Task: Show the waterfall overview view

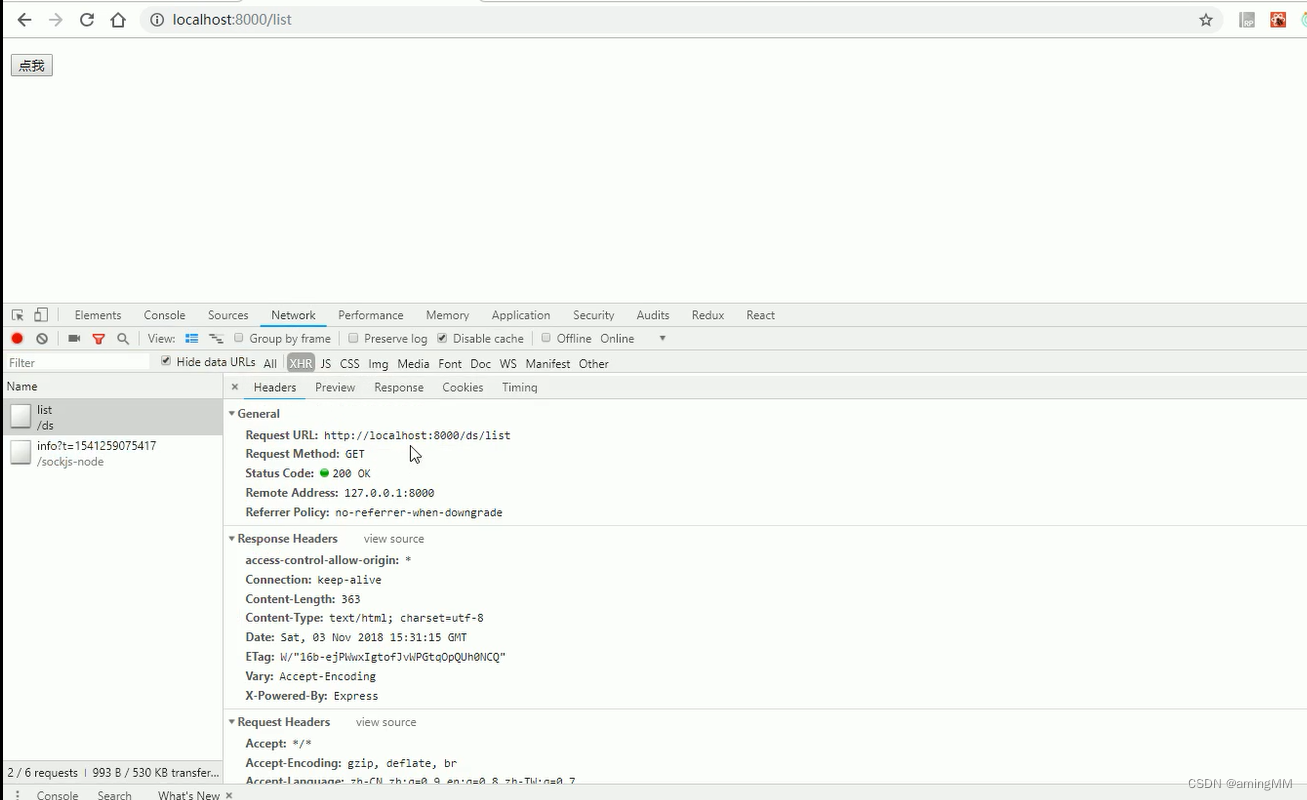Action: coord(216,339)
